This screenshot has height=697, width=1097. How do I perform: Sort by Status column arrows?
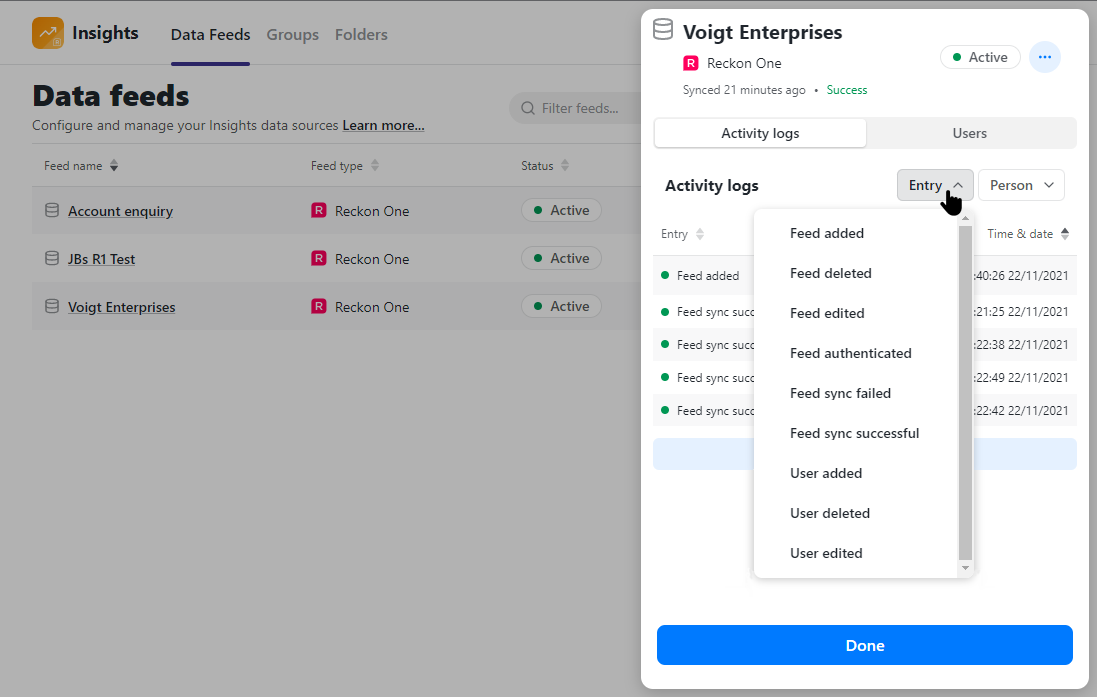pos(565,166)
